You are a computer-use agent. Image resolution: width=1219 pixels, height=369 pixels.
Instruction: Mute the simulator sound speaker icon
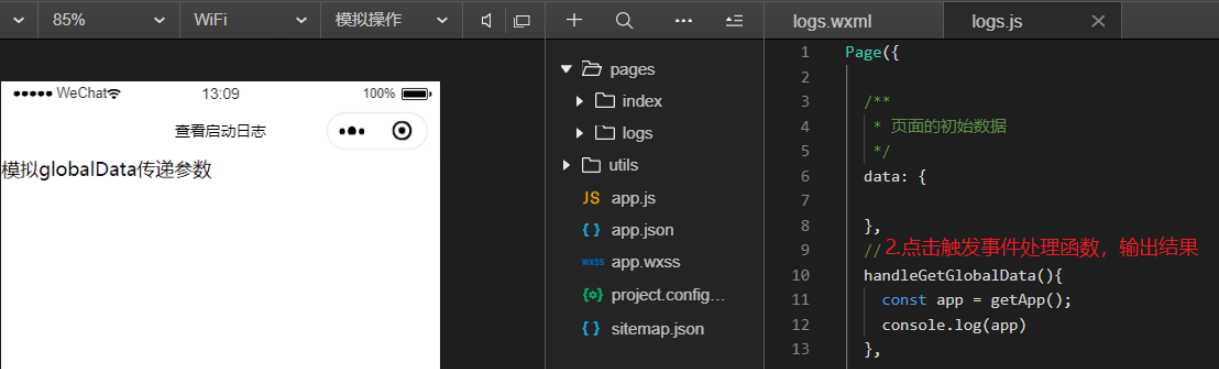point(486,21)
